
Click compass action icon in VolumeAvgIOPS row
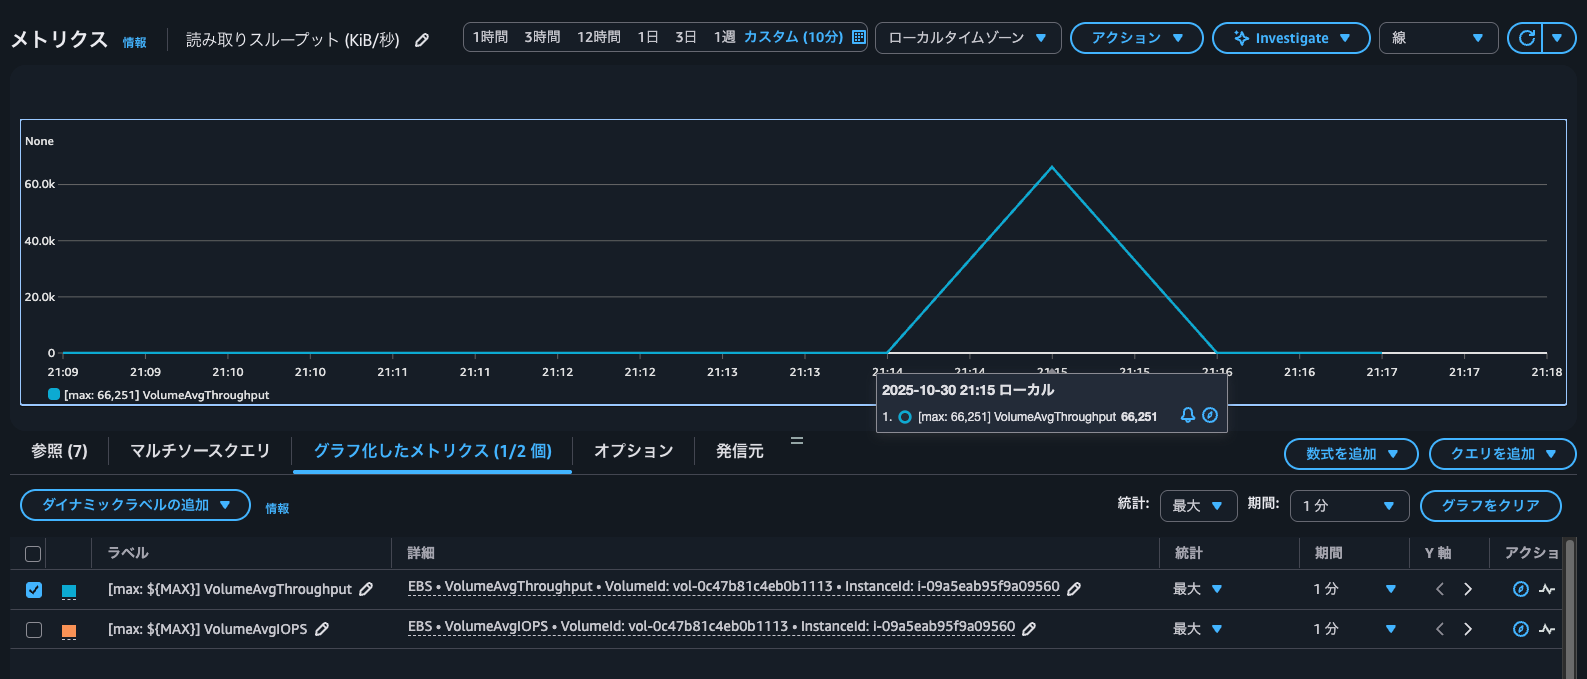click(x=1521, y=629)
